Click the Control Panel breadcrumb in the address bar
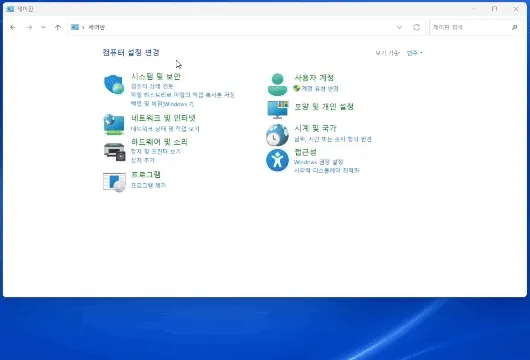Screen dimensions: 530x360 [97, 27]
